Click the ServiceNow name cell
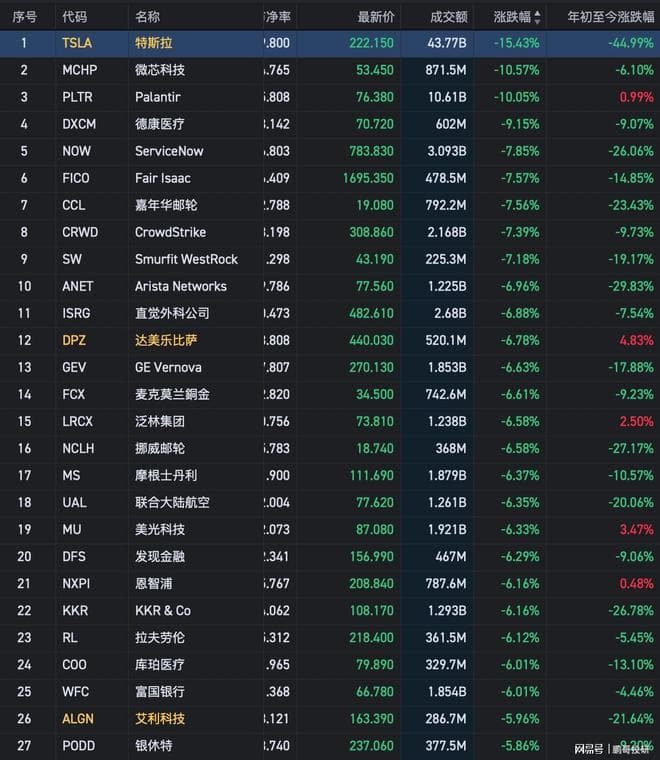Viewport: 660px width, 760px height. click(169, 151)
